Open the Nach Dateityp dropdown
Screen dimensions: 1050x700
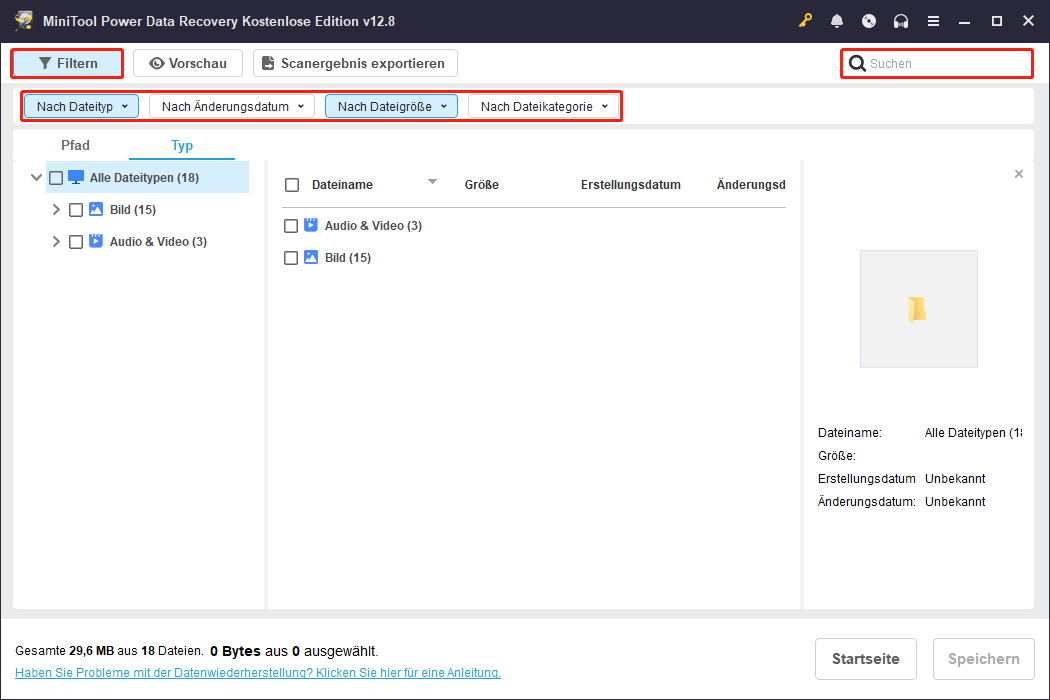[x=80, y=105]
